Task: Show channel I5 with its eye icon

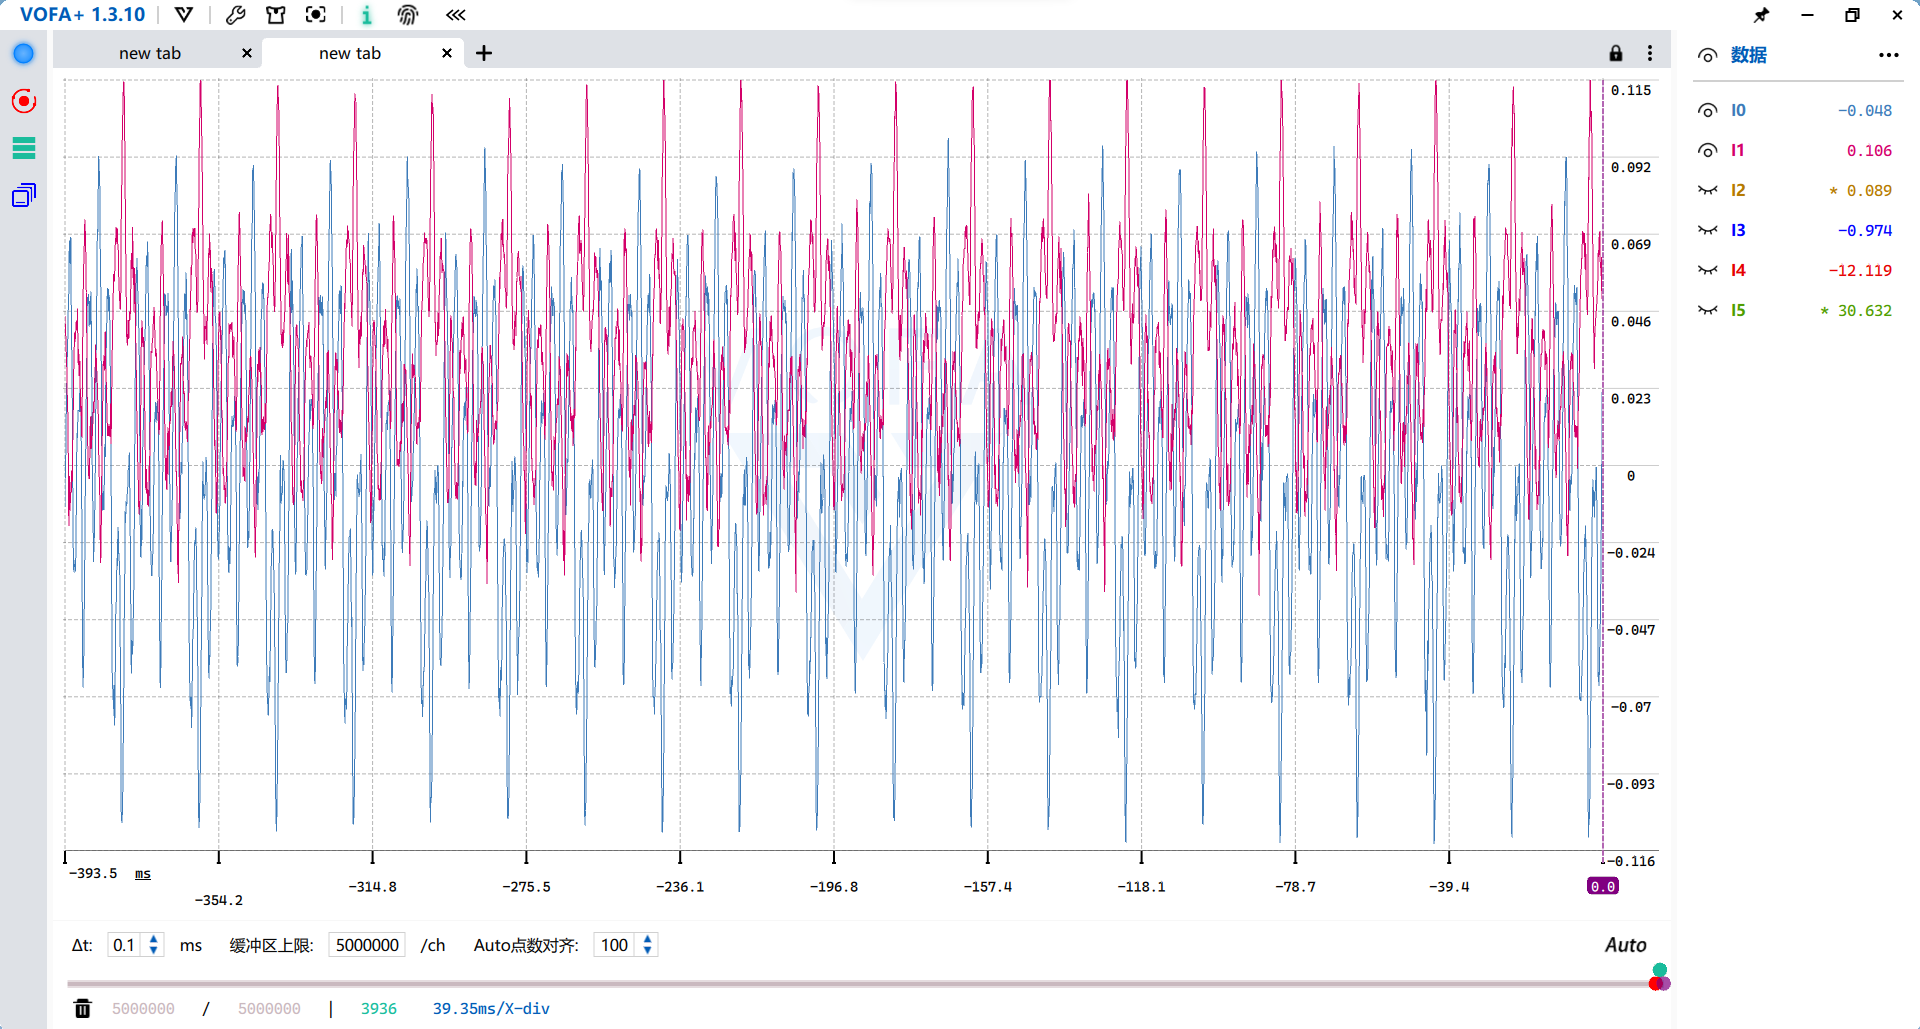Action: pyautogui.click(x=1708, y=311)
